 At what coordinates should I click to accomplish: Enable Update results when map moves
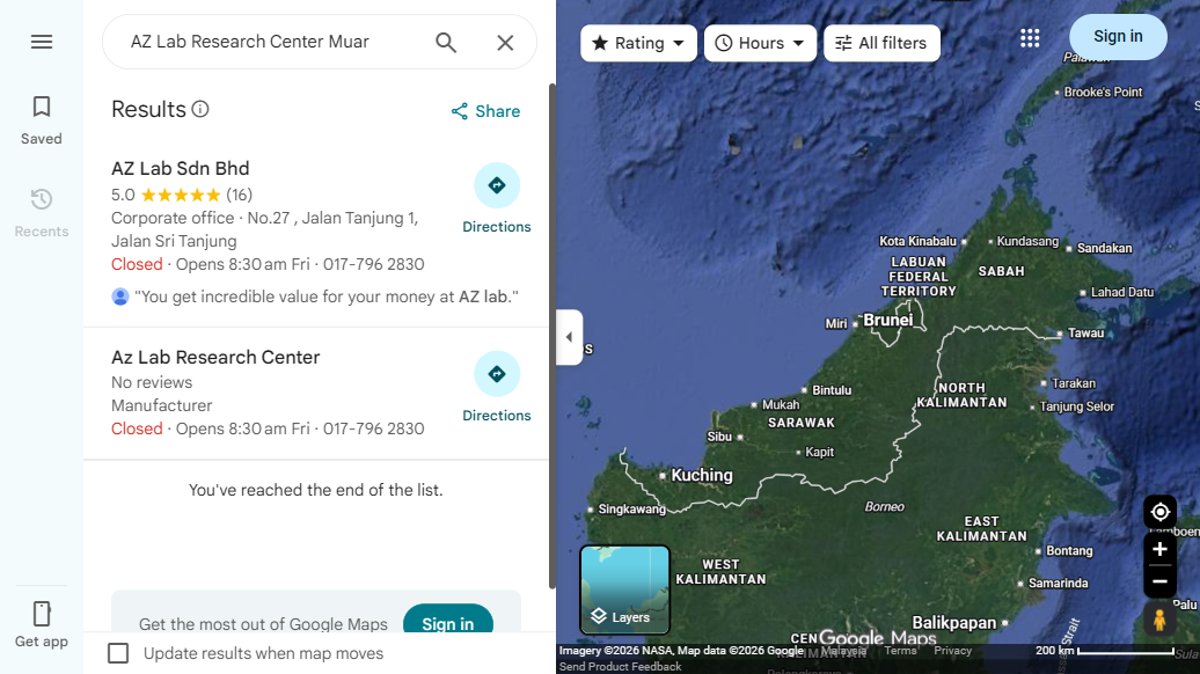click(x=118, y=653)
